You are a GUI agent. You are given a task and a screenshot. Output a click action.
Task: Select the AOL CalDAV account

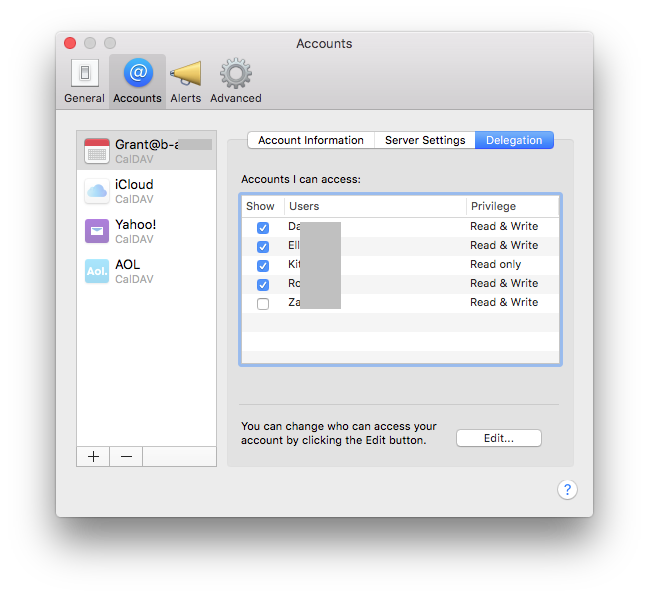(x=147, y=271)
